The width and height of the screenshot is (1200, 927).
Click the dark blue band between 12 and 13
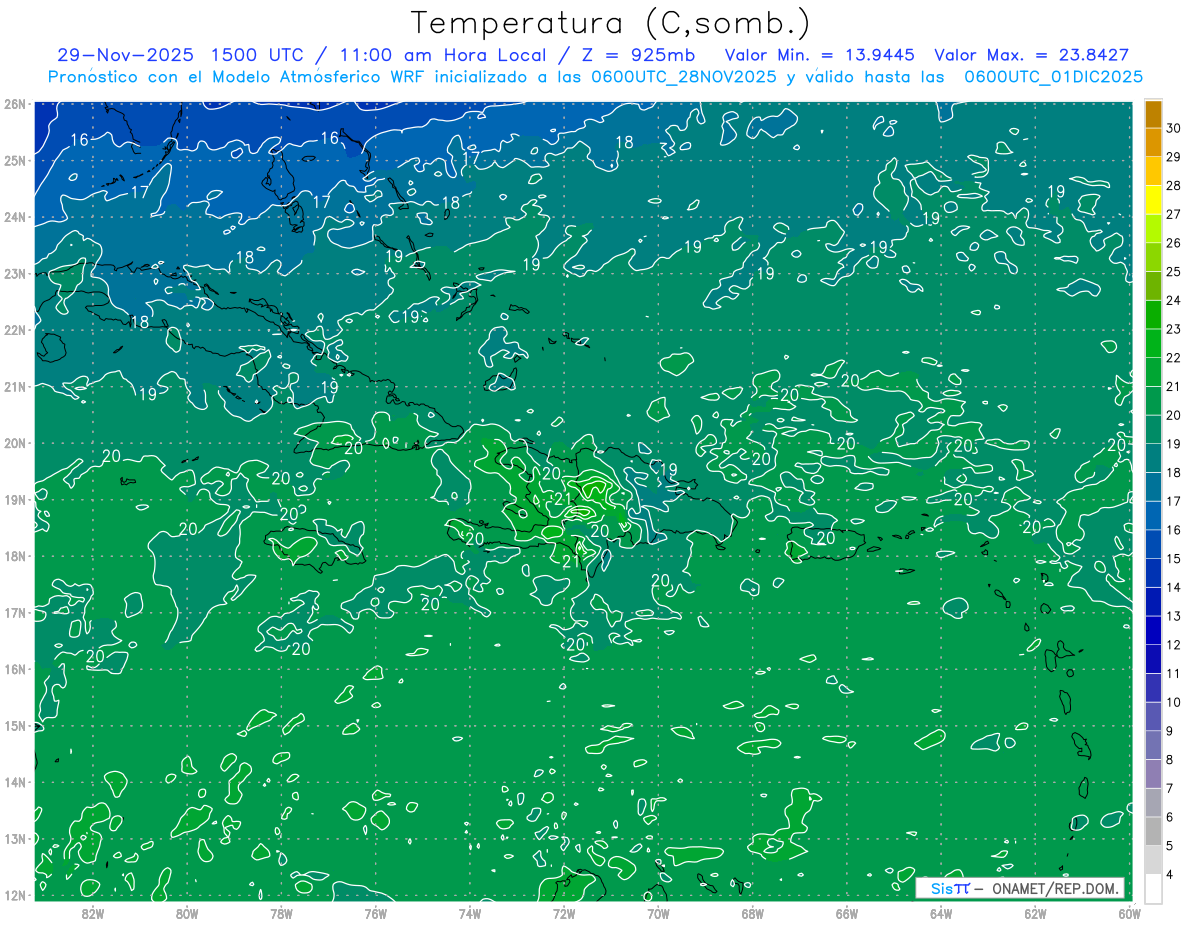pos(1153,631)
